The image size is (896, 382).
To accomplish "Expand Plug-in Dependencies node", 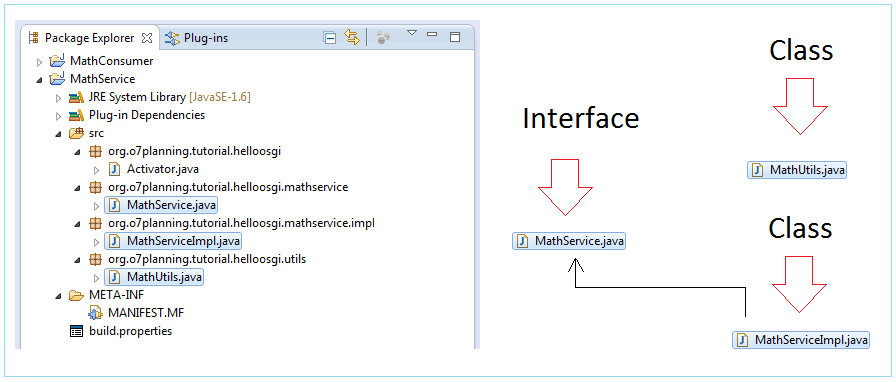I will tap(58, 116).
